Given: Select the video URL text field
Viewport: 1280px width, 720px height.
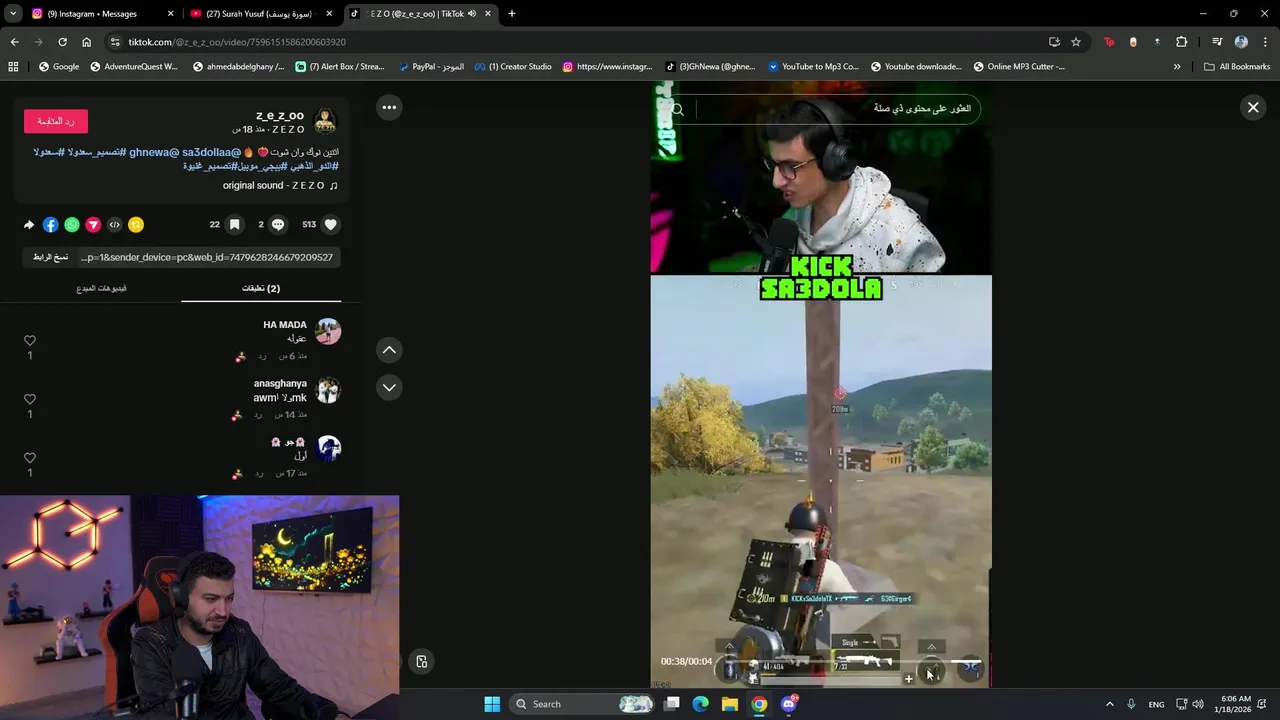Looking at the screenshot, I should [x=207, y=257].
